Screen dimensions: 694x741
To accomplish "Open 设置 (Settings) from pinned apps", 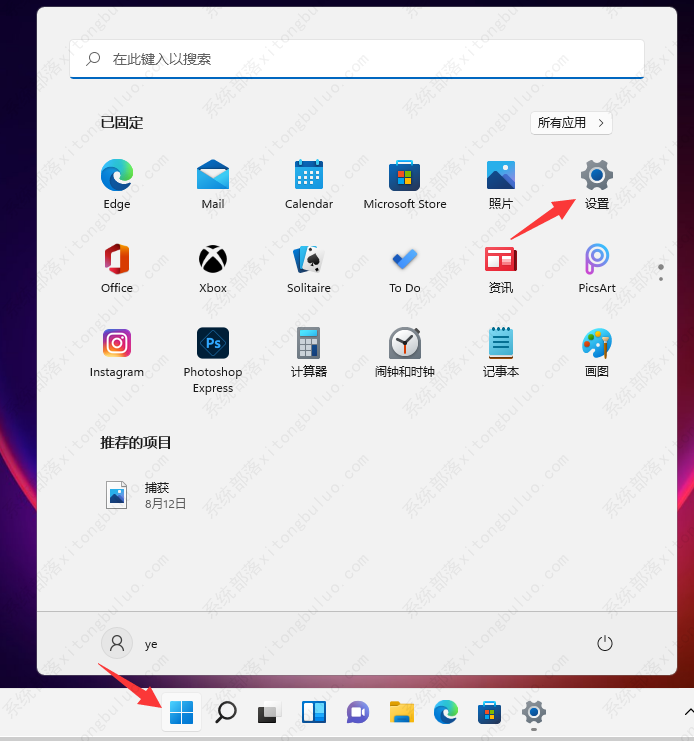I will pyautogui.click(x=597, y=184).
